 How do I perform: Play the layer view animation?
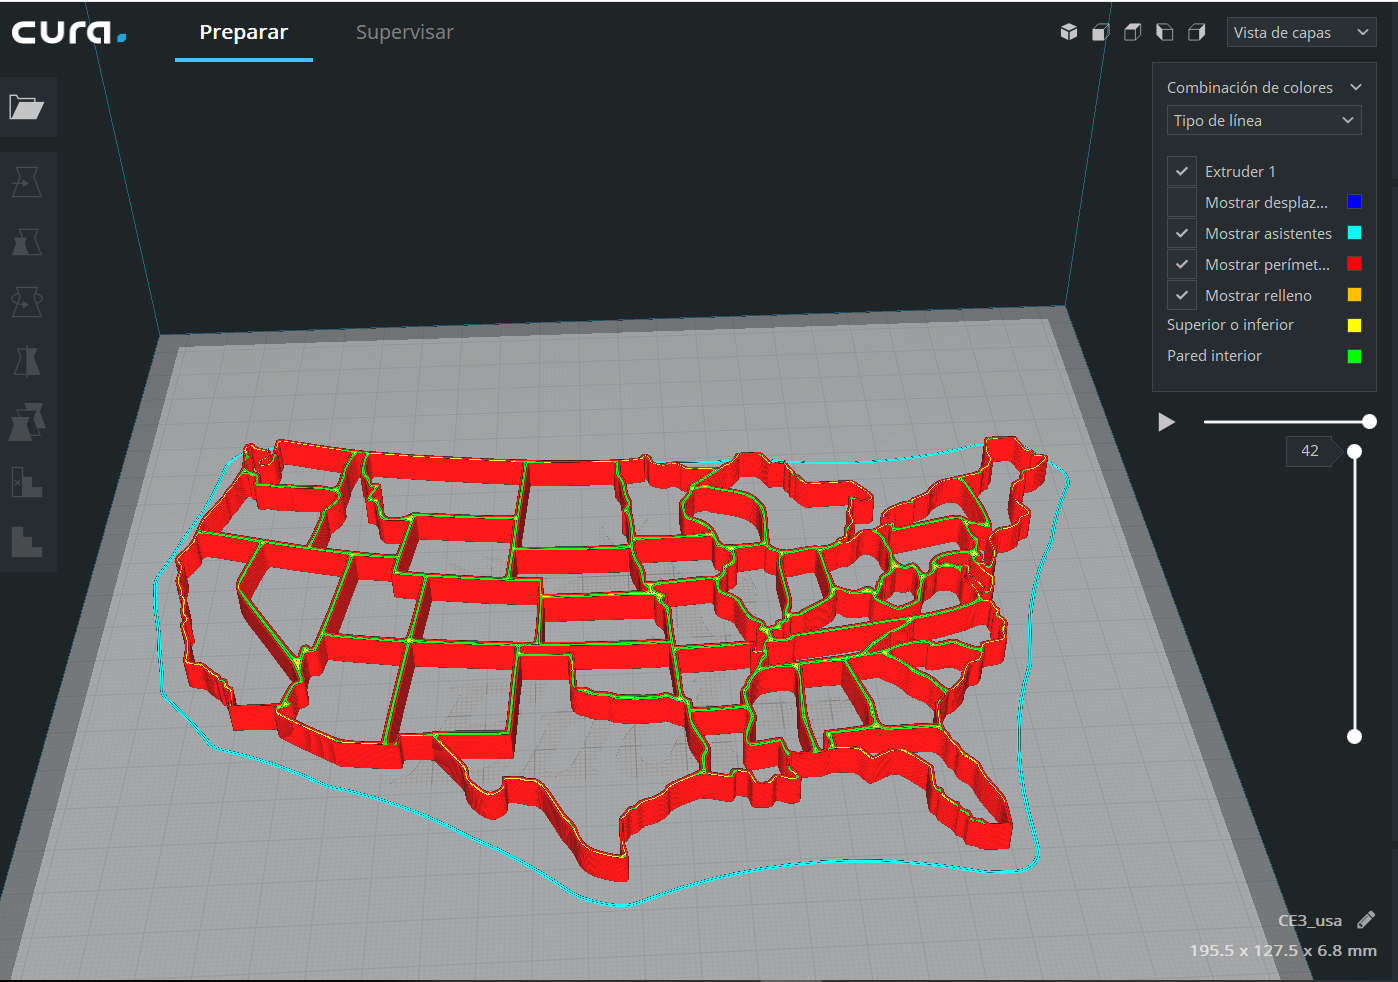(x=1166, y=421)
